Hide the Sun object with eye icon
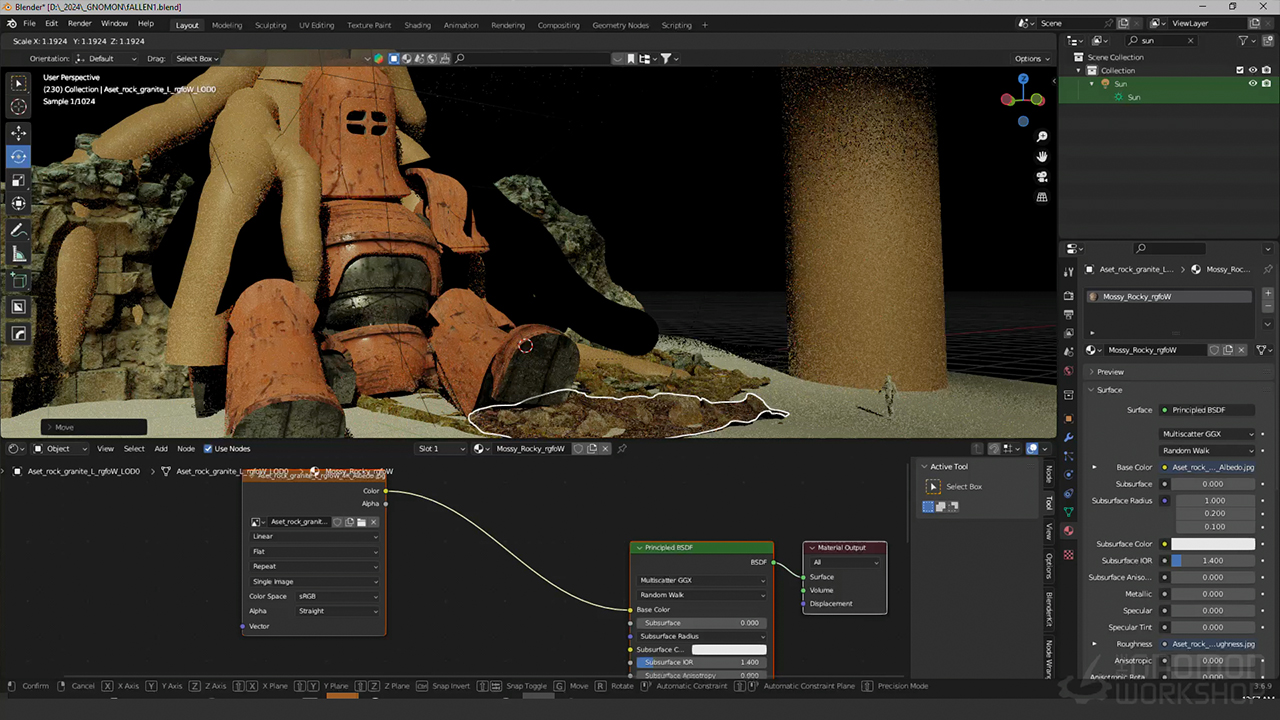The image size is (1280, 720). coord(1252,84)
